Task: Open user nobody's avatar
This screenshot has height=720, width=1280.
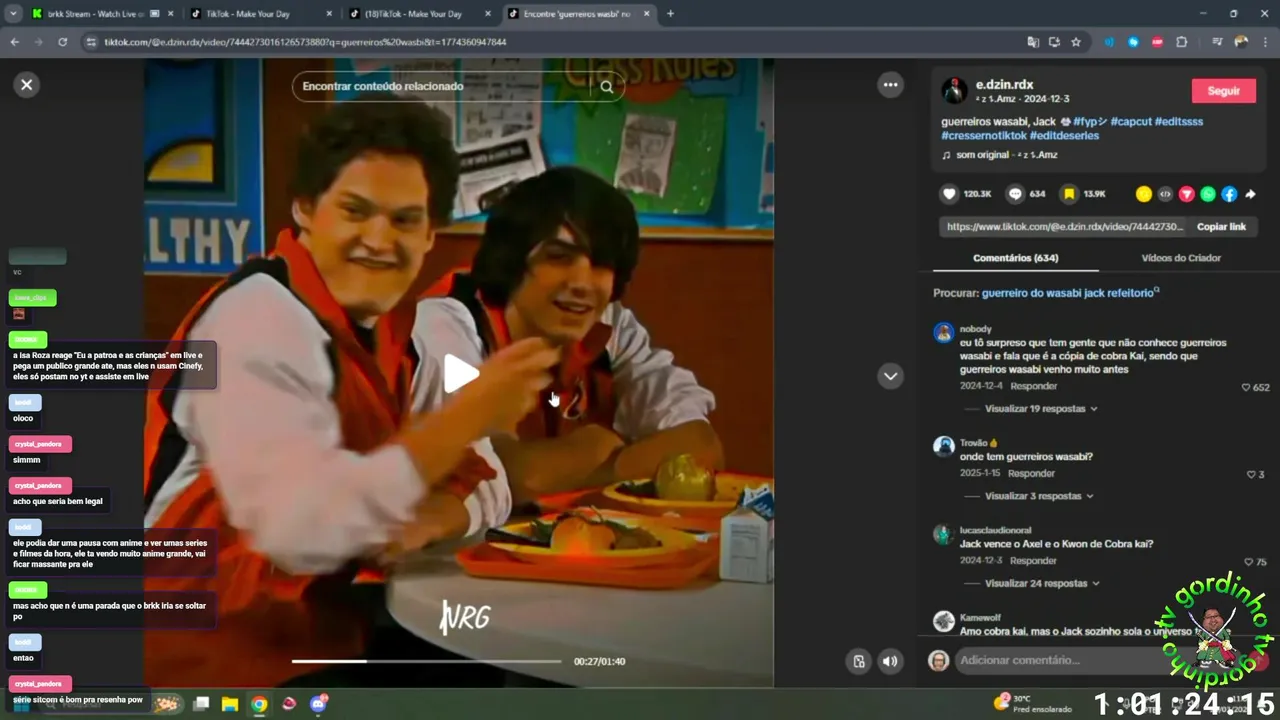Action: point(943,333)
